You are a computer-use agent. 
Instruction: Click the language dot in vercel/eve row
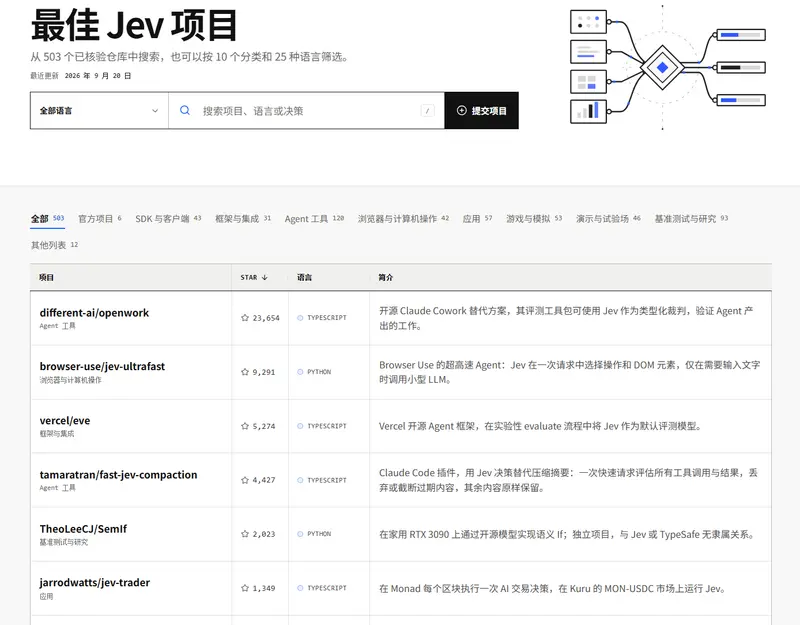coord(301,426)
